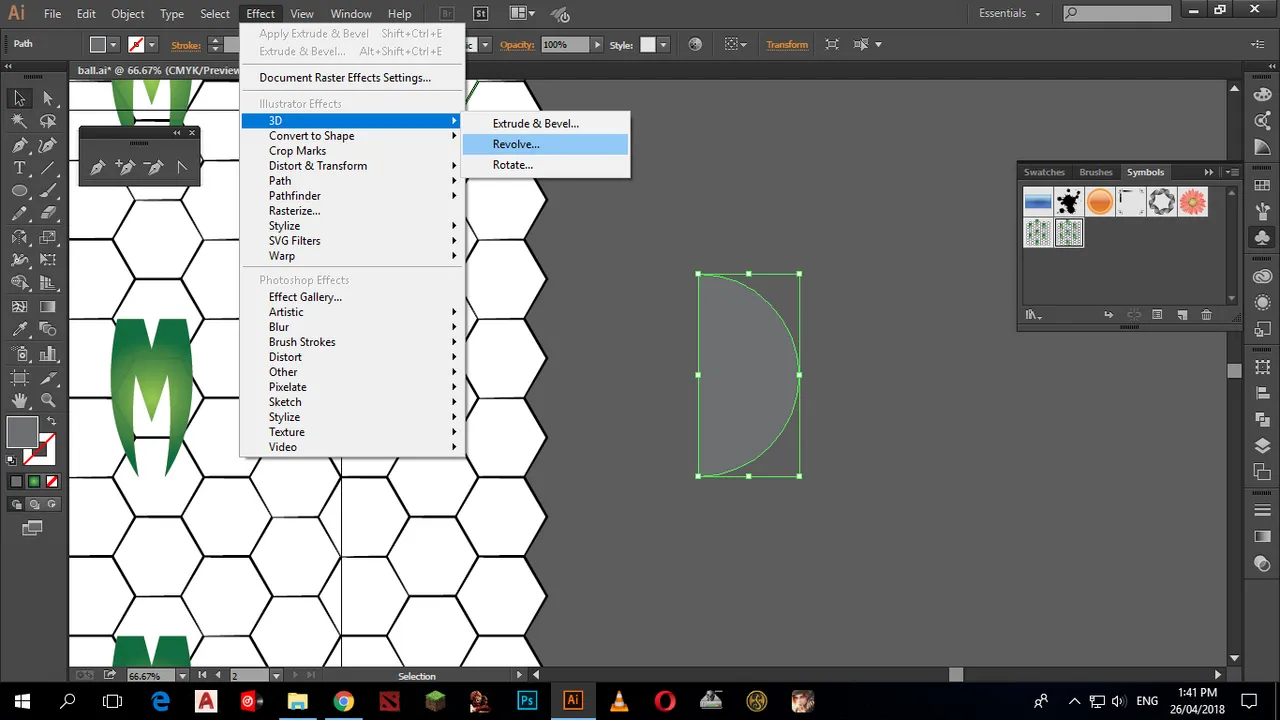Open Distort & Transform effect submenu
Screen dimensions: 1280x720
pyautogui.click(x=352, y=166)
